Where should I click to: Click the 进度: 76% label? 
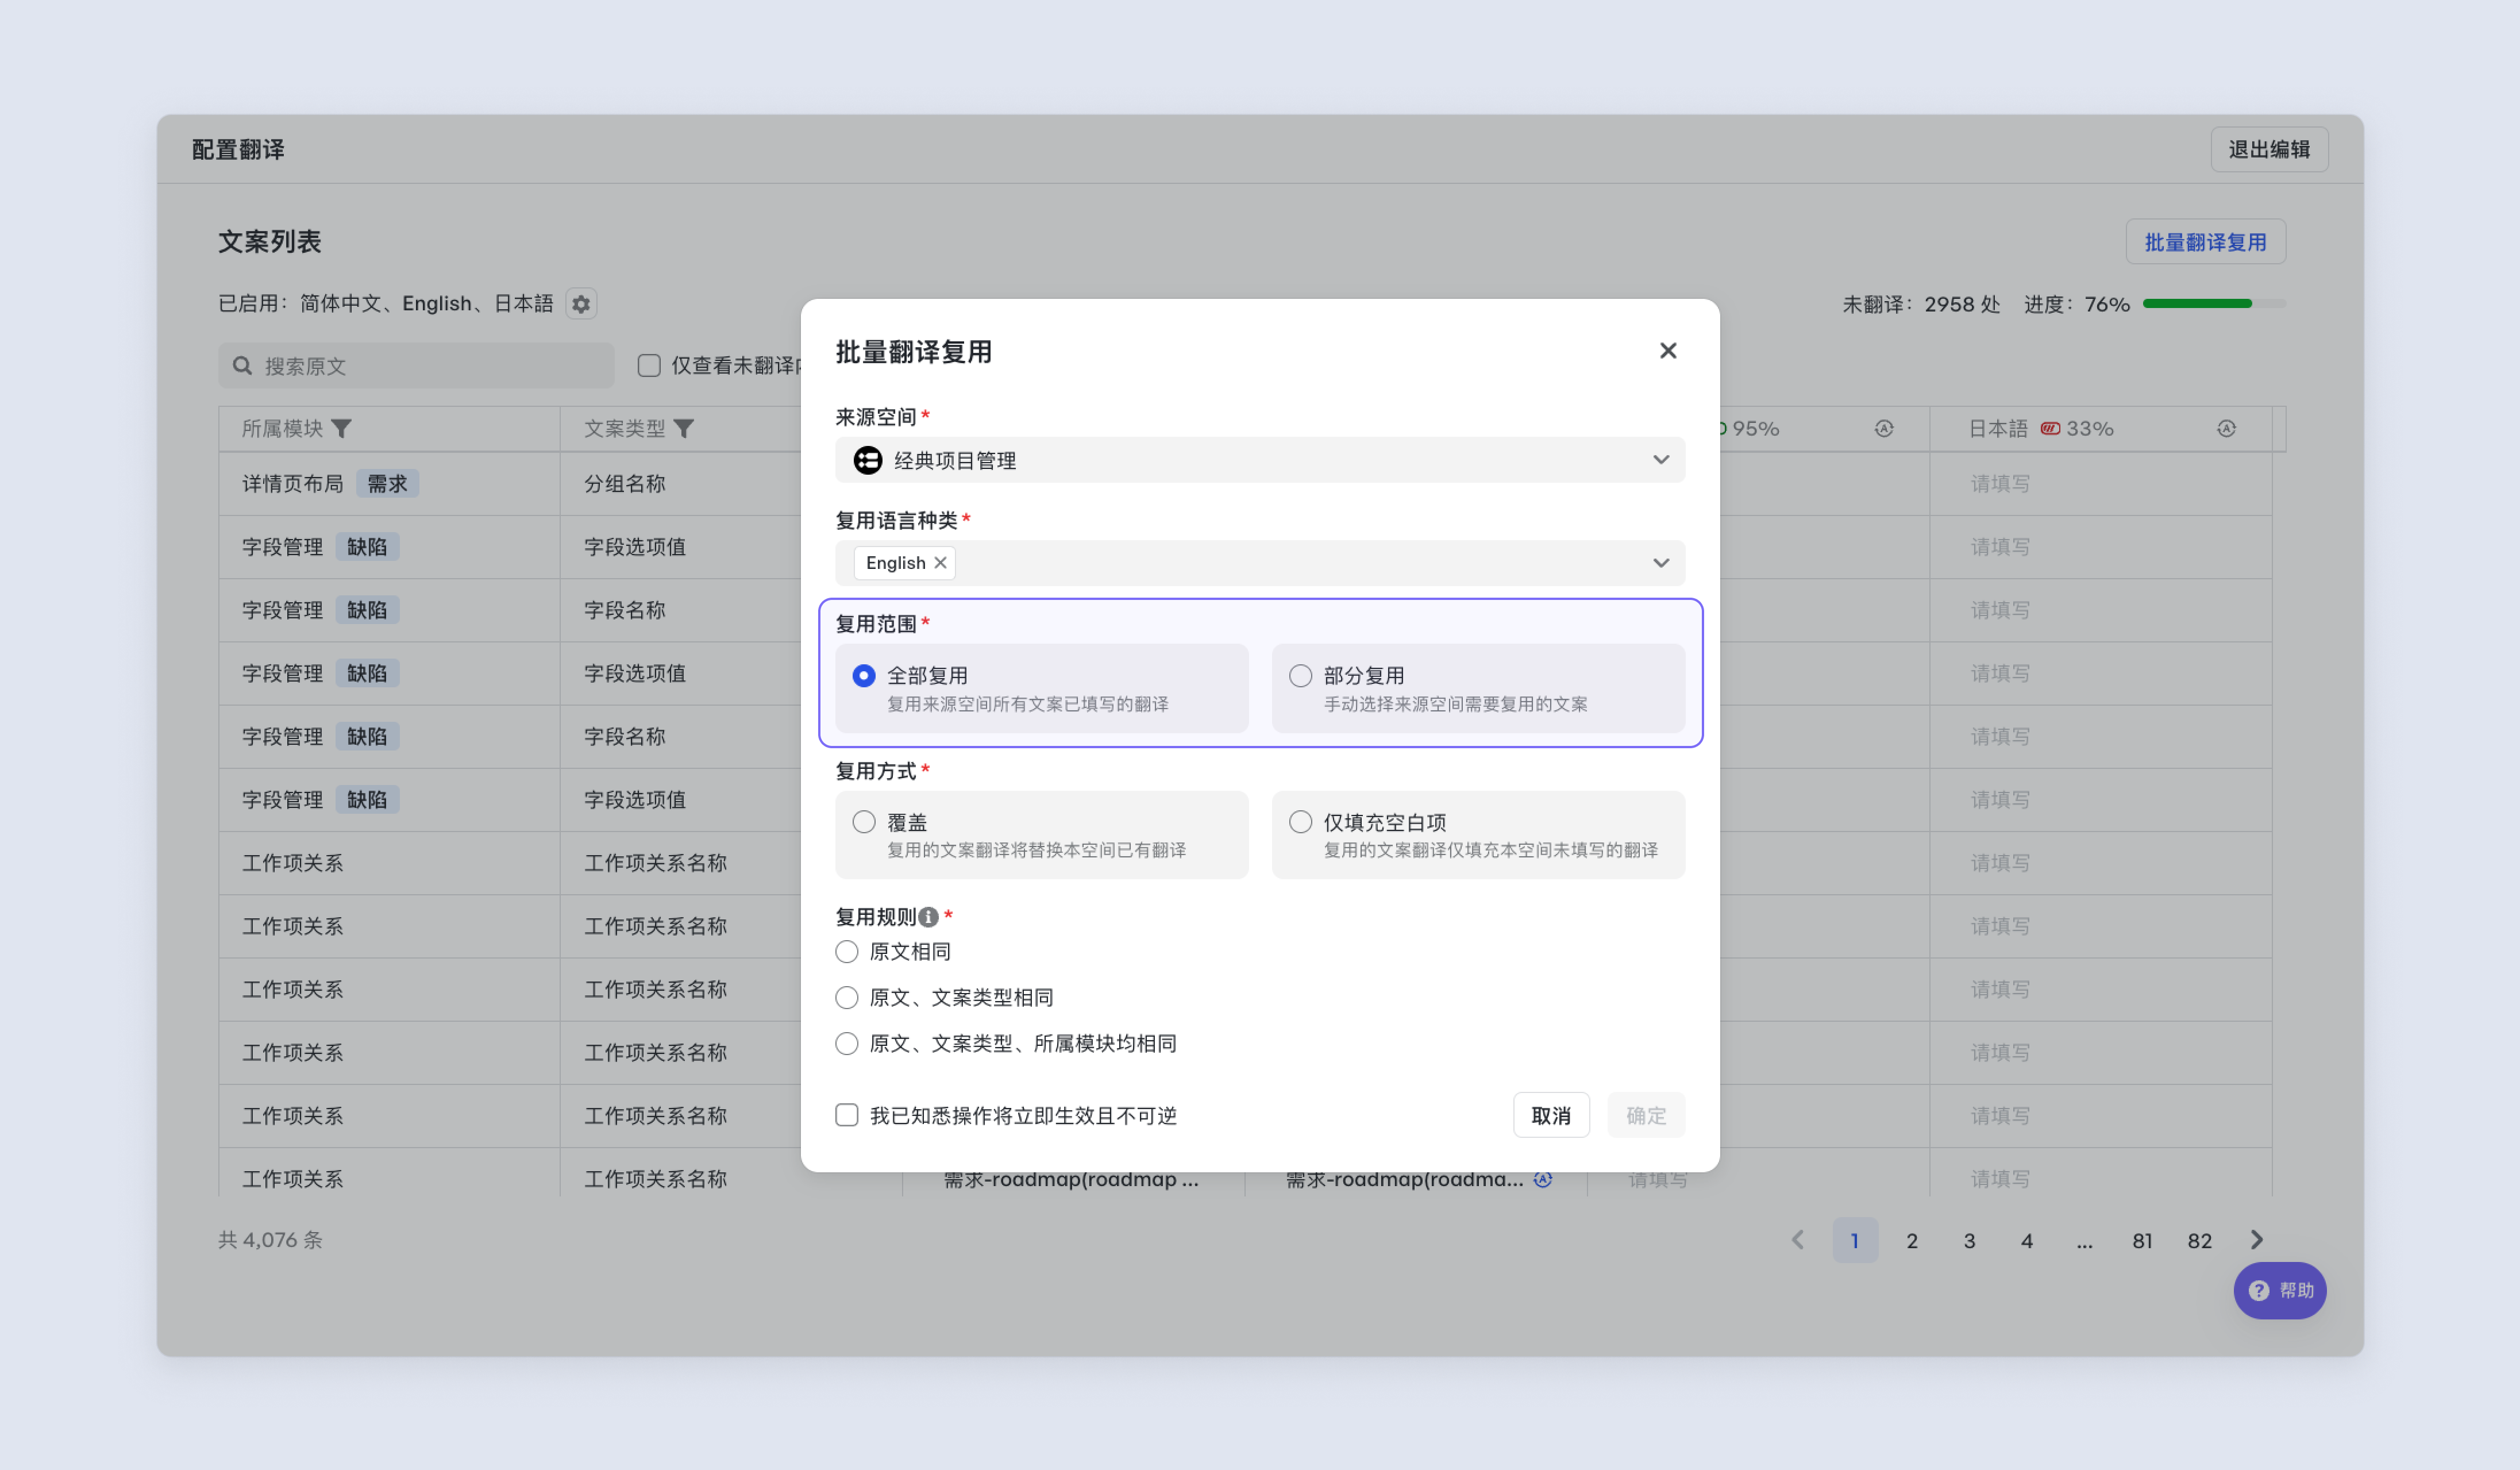2076,304
